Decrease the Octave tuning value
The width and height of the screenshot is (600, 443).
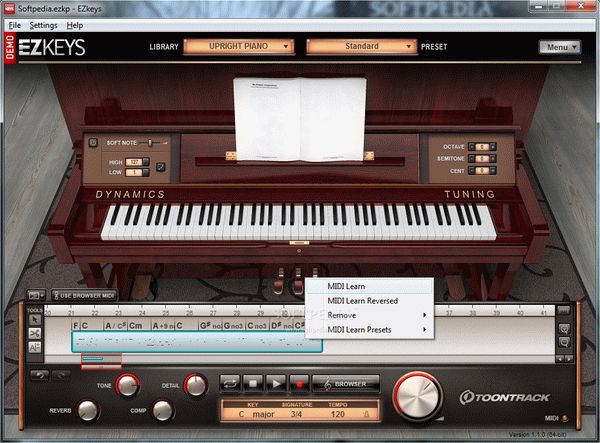(471, 147)
